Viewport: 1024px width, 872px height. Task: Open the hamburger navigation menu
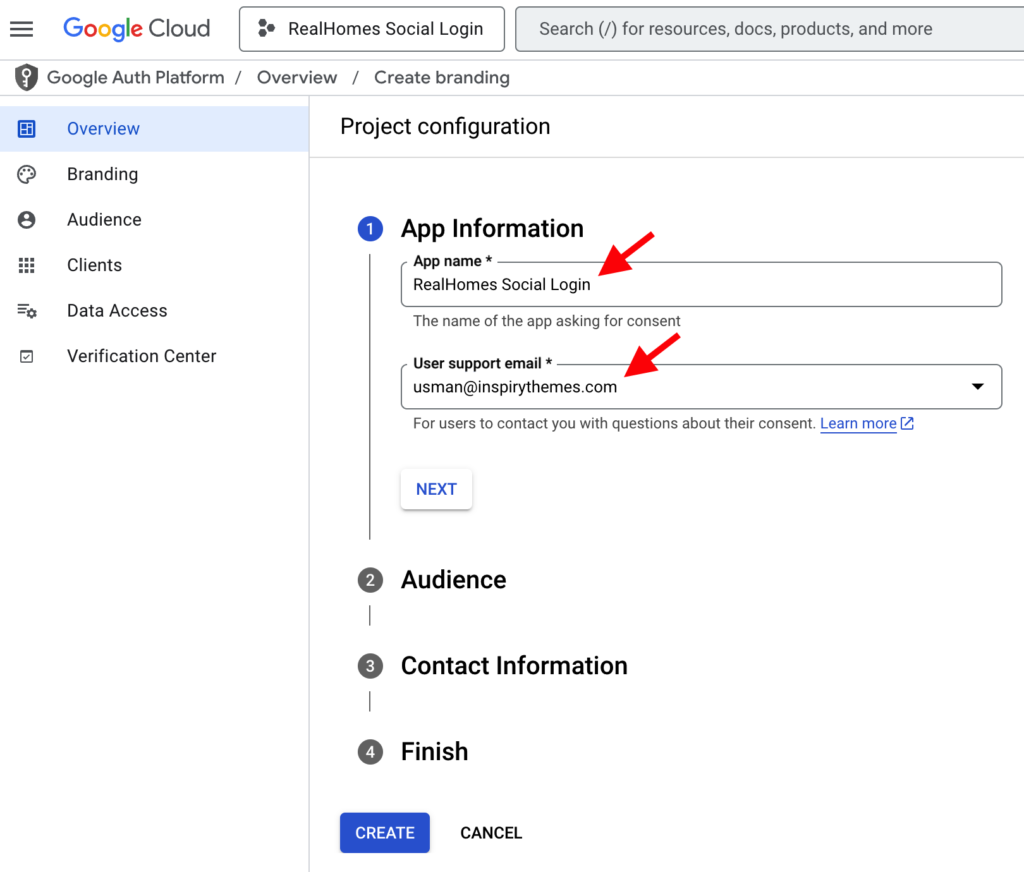[22, 29]
